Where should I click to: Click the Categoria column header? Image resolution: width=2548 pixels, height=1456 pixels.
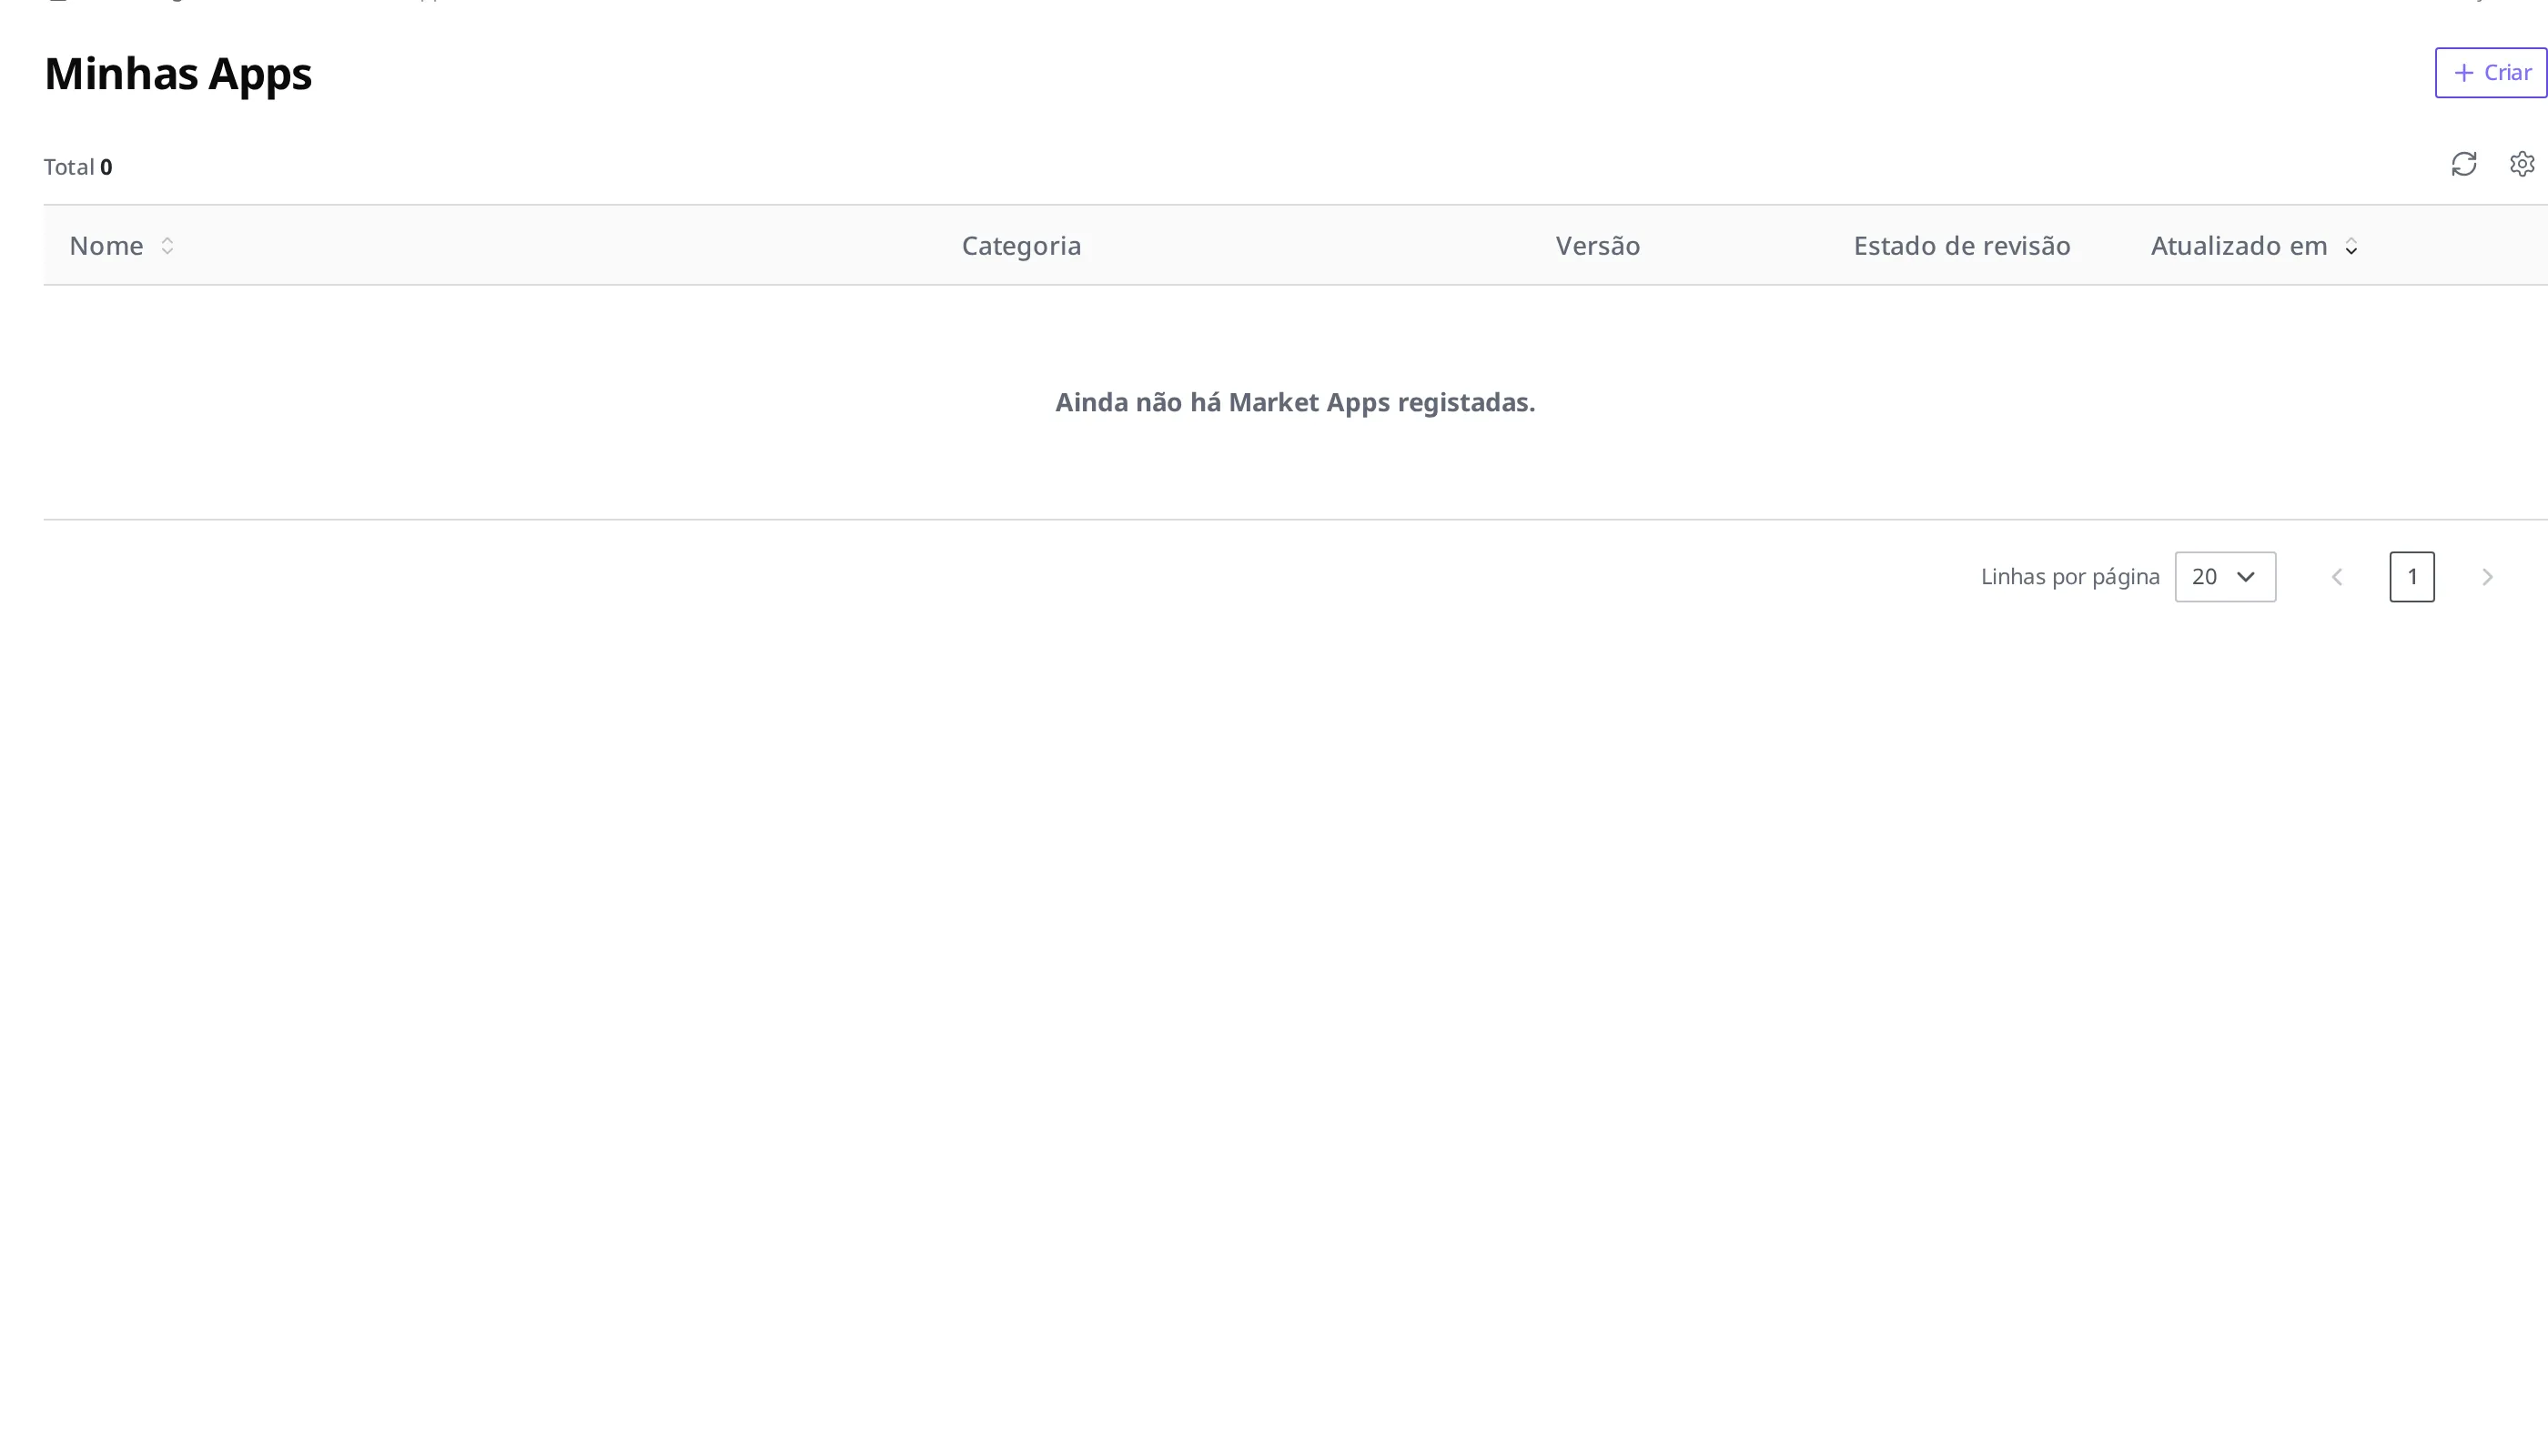tap(1021, 246)
